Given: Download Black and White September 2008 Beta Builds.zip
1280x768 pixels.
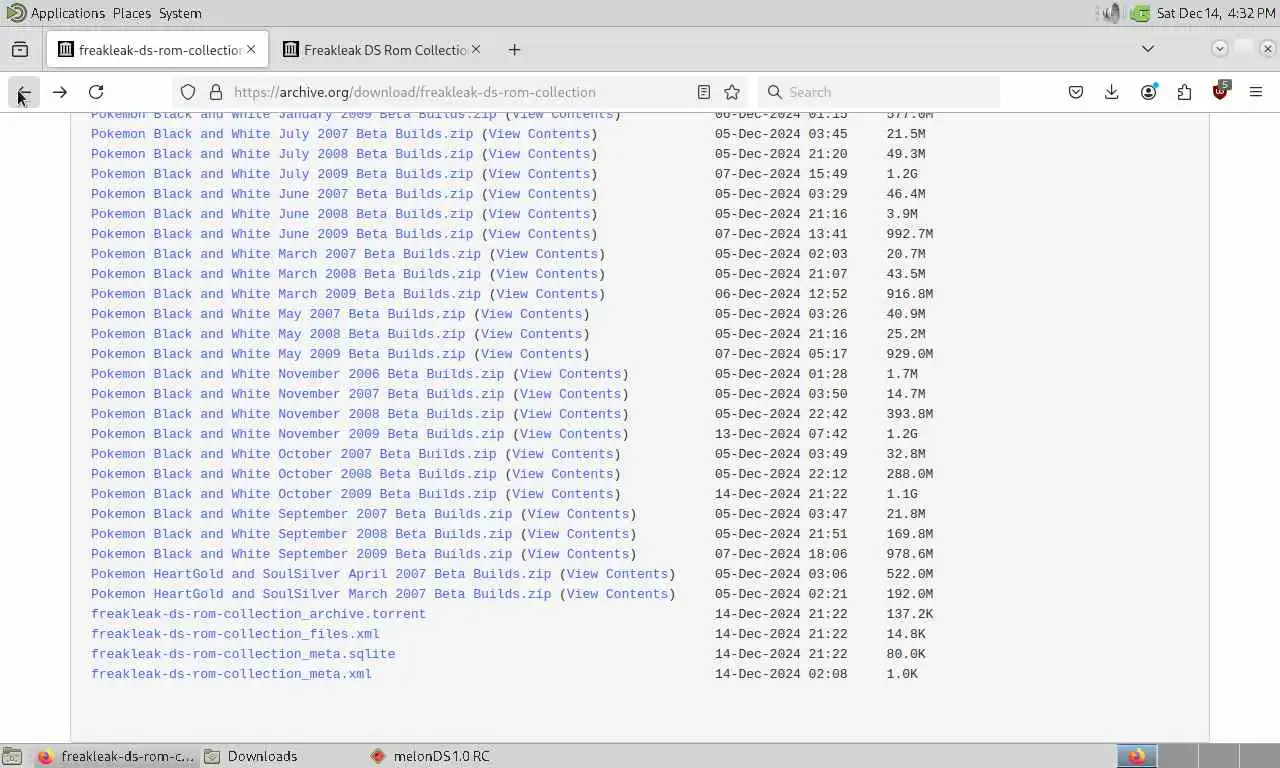Looking at the screenshot, I should tap(301, 534).
